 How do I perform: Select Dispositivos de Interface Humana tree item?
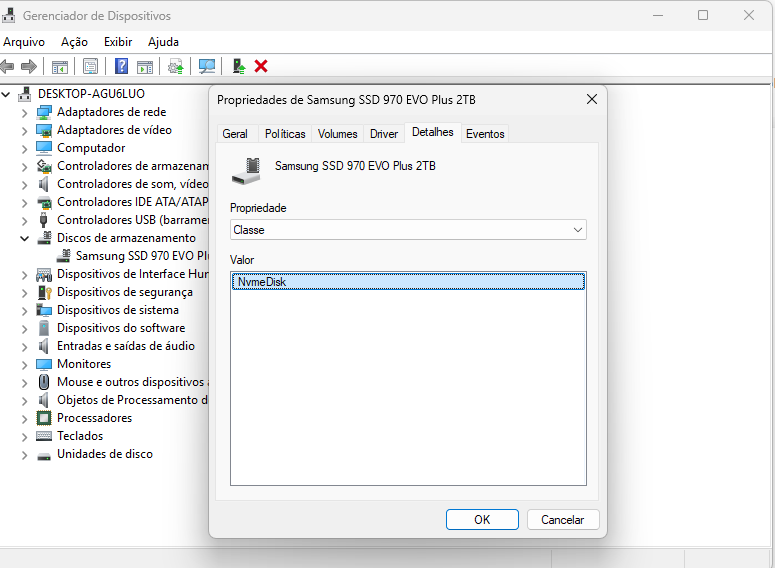132,274
